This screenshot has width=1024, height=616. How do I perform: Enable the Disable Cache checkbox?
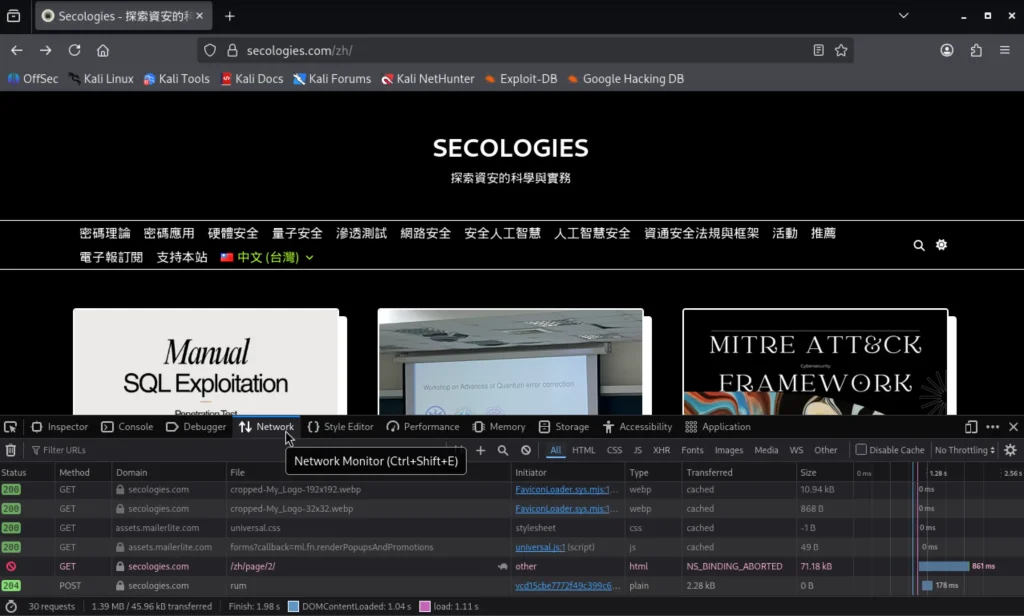(x=861, y=450)
